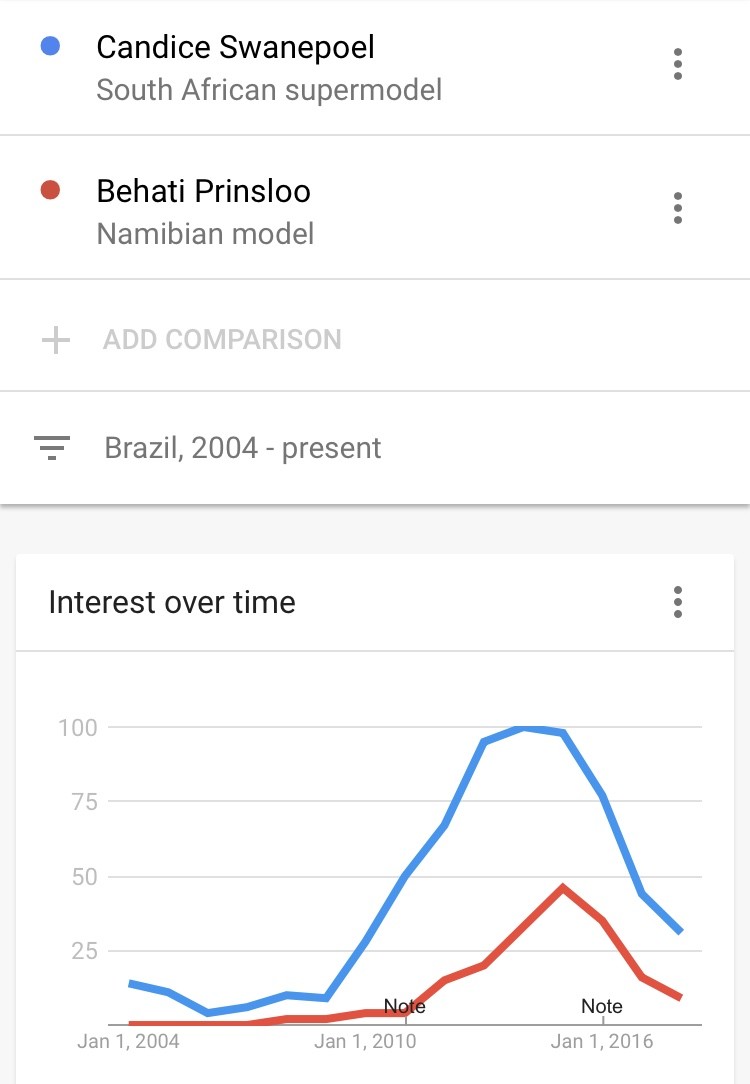This screenshot has height=1084, width=750.
Task: Open options menu for Behati Prinsloo
Action: point(677,208)
